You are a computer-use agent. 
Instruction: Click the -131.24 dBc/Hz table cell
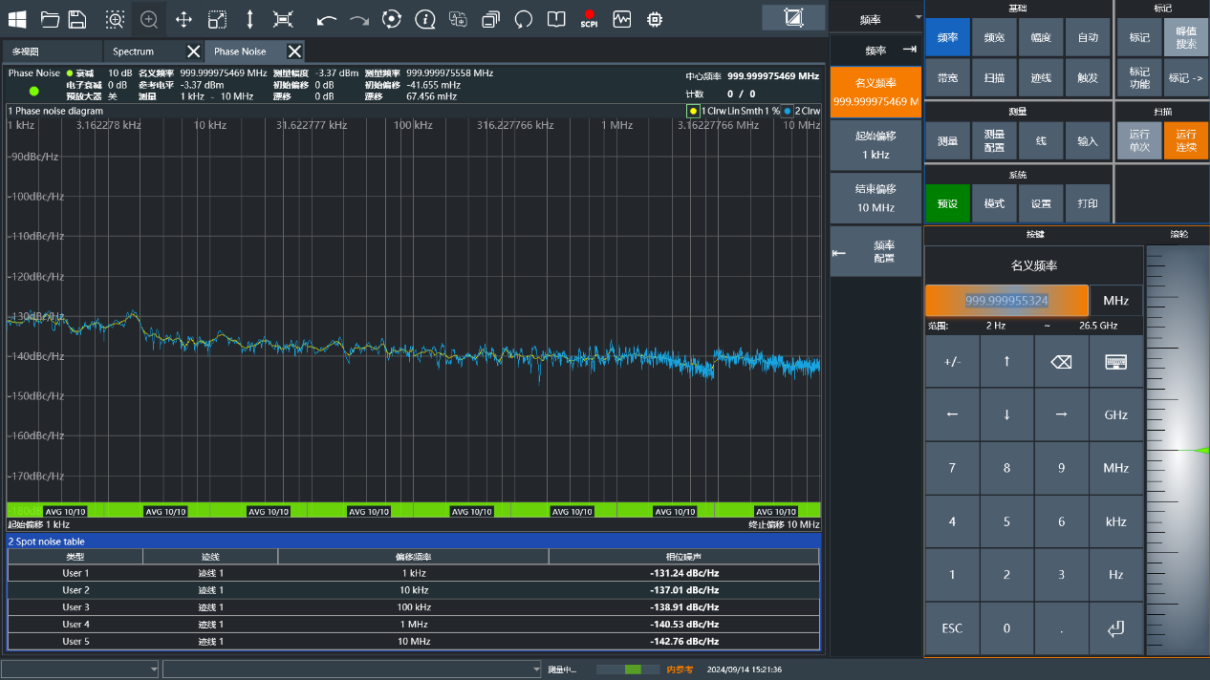point(684,573)
